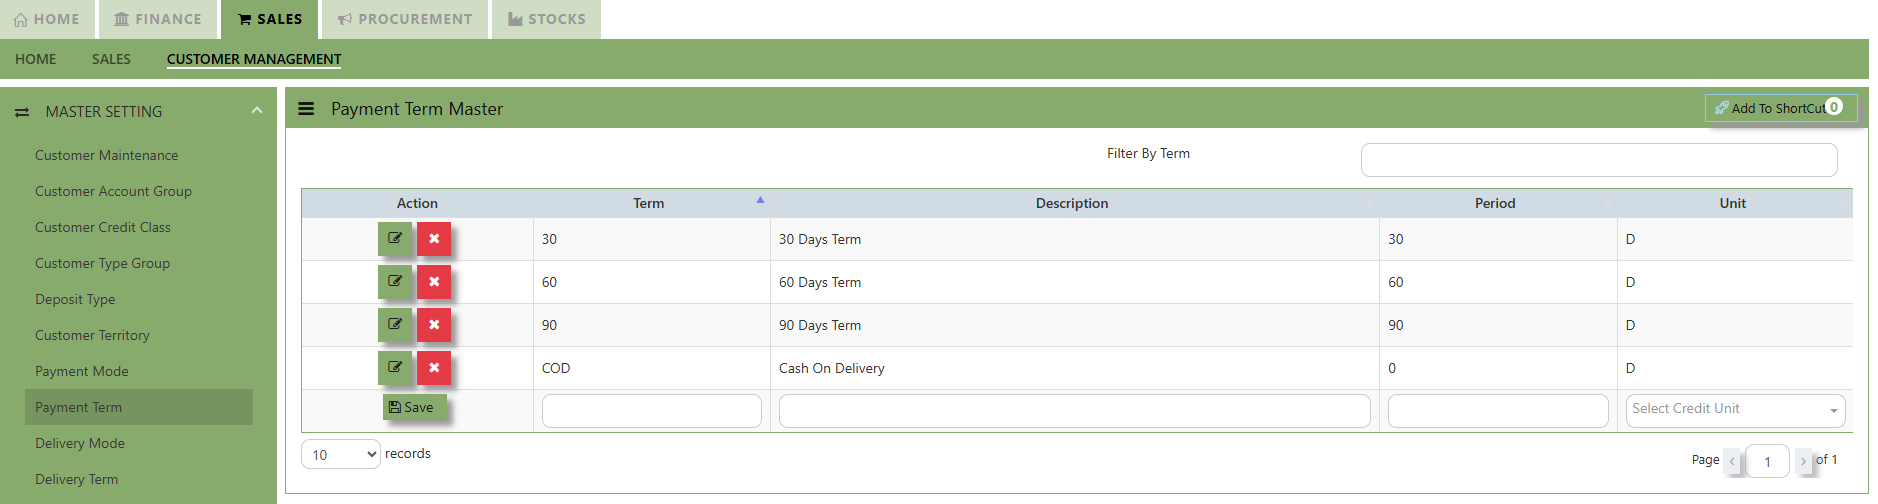
Task: Collapse the Master Setting section
Action: pos(257,111)
